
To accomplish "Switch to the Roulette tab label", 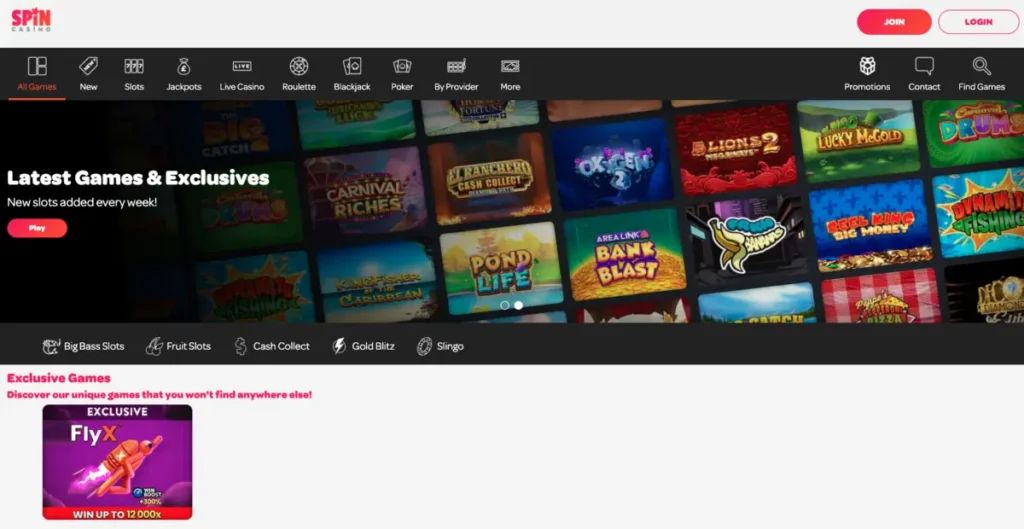I will coord(298,87).
